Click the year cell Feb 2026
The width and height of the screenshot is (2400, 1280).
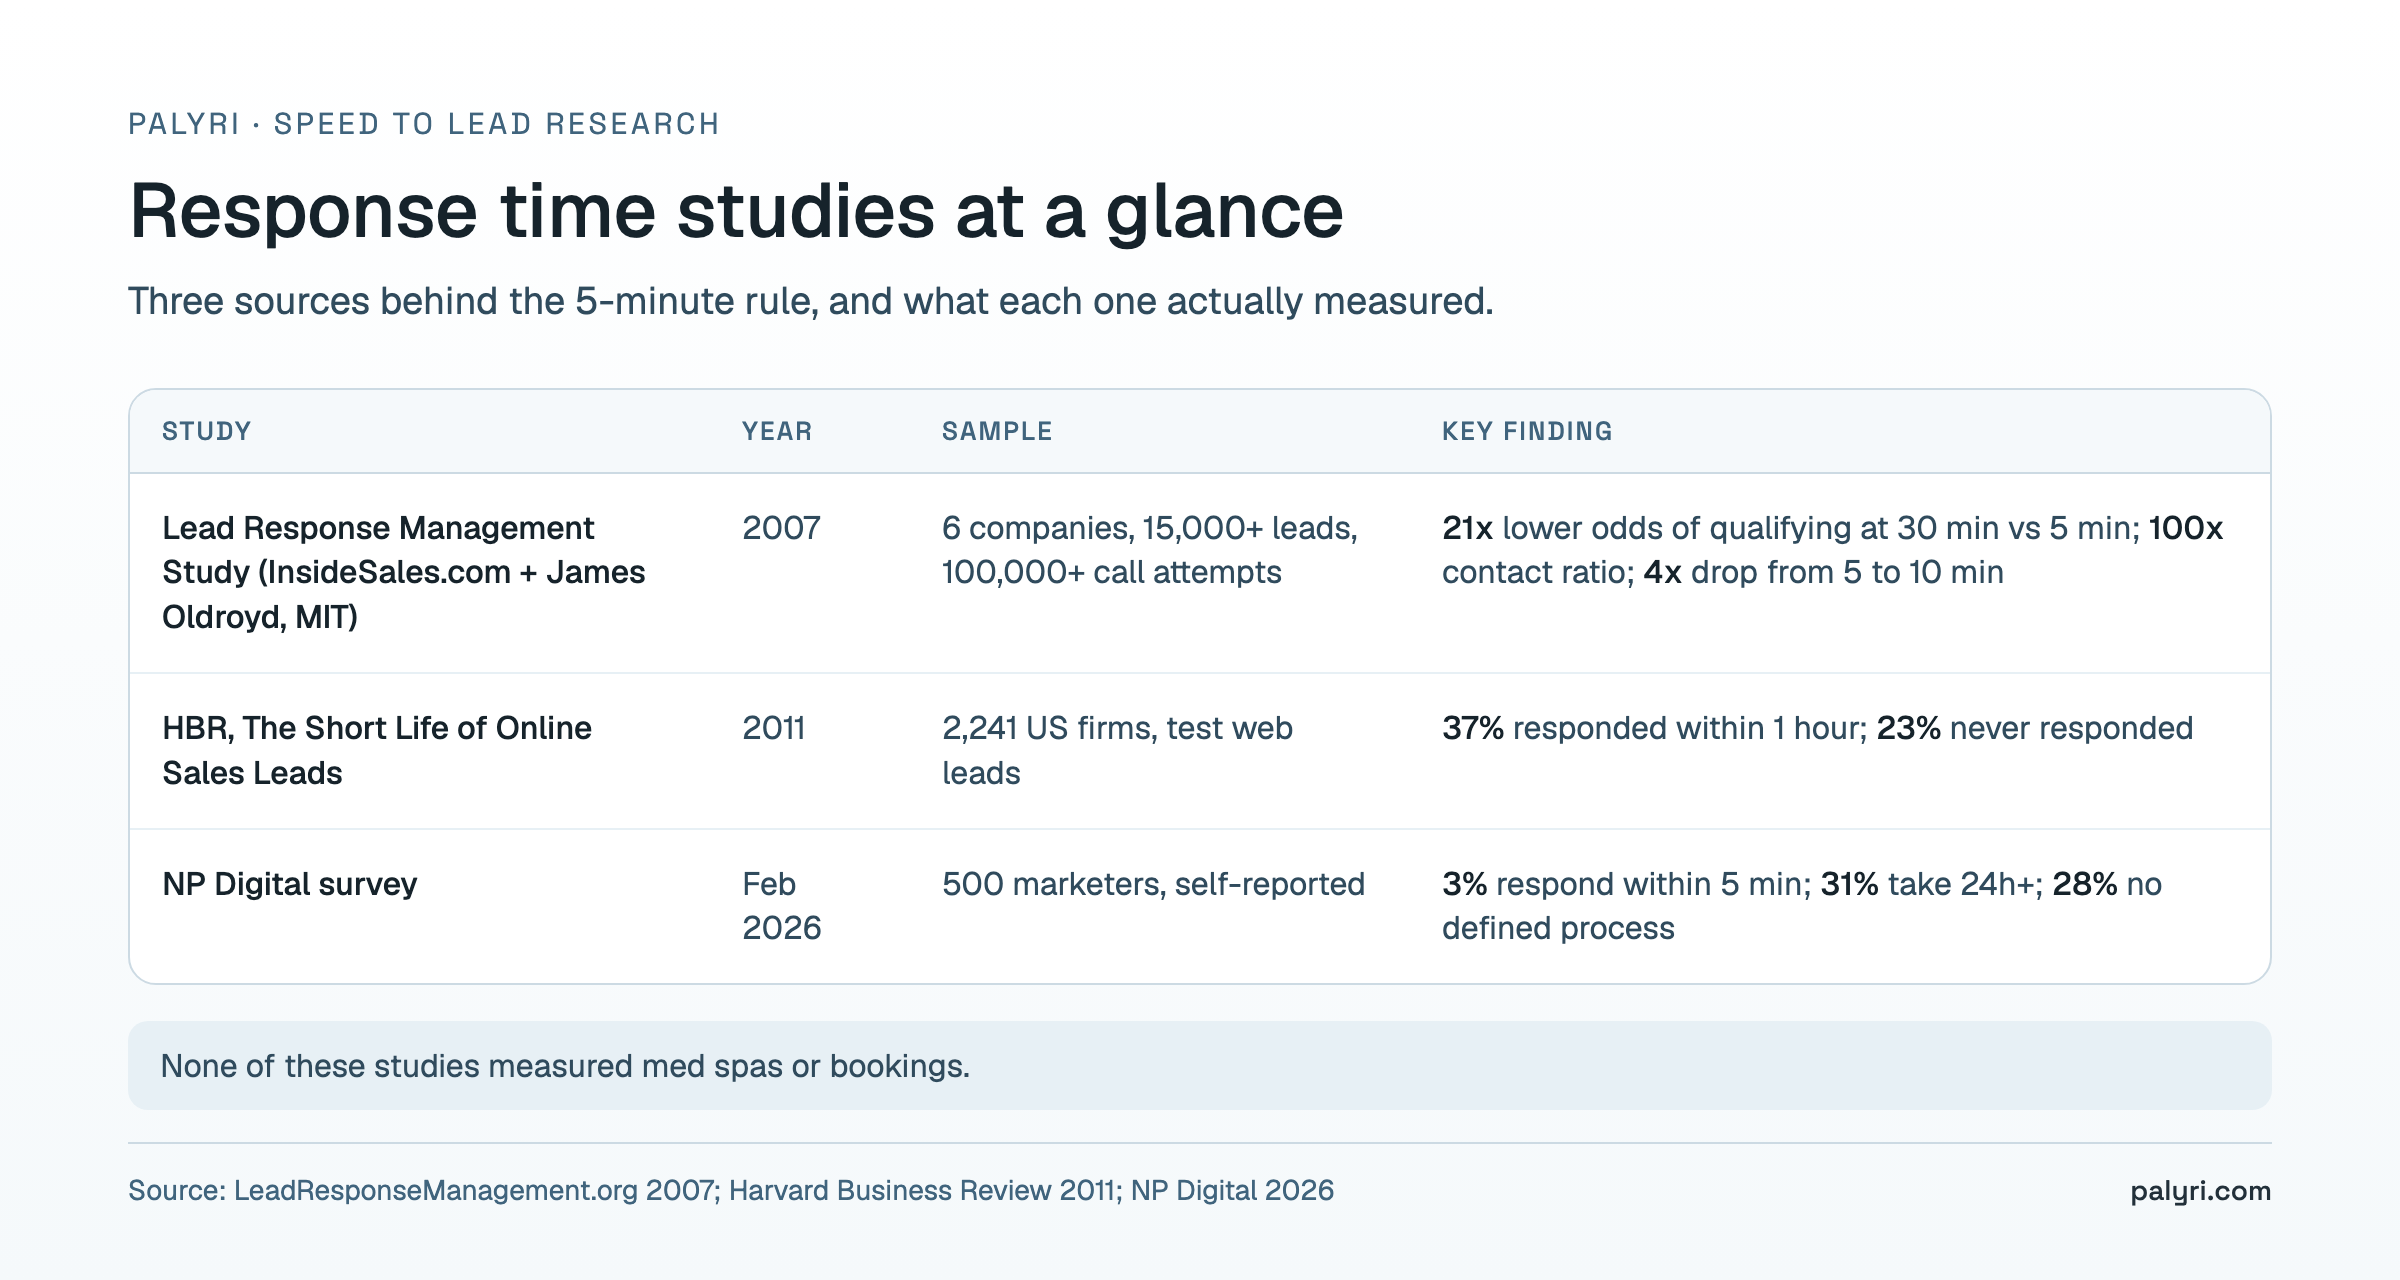(781, 906)
